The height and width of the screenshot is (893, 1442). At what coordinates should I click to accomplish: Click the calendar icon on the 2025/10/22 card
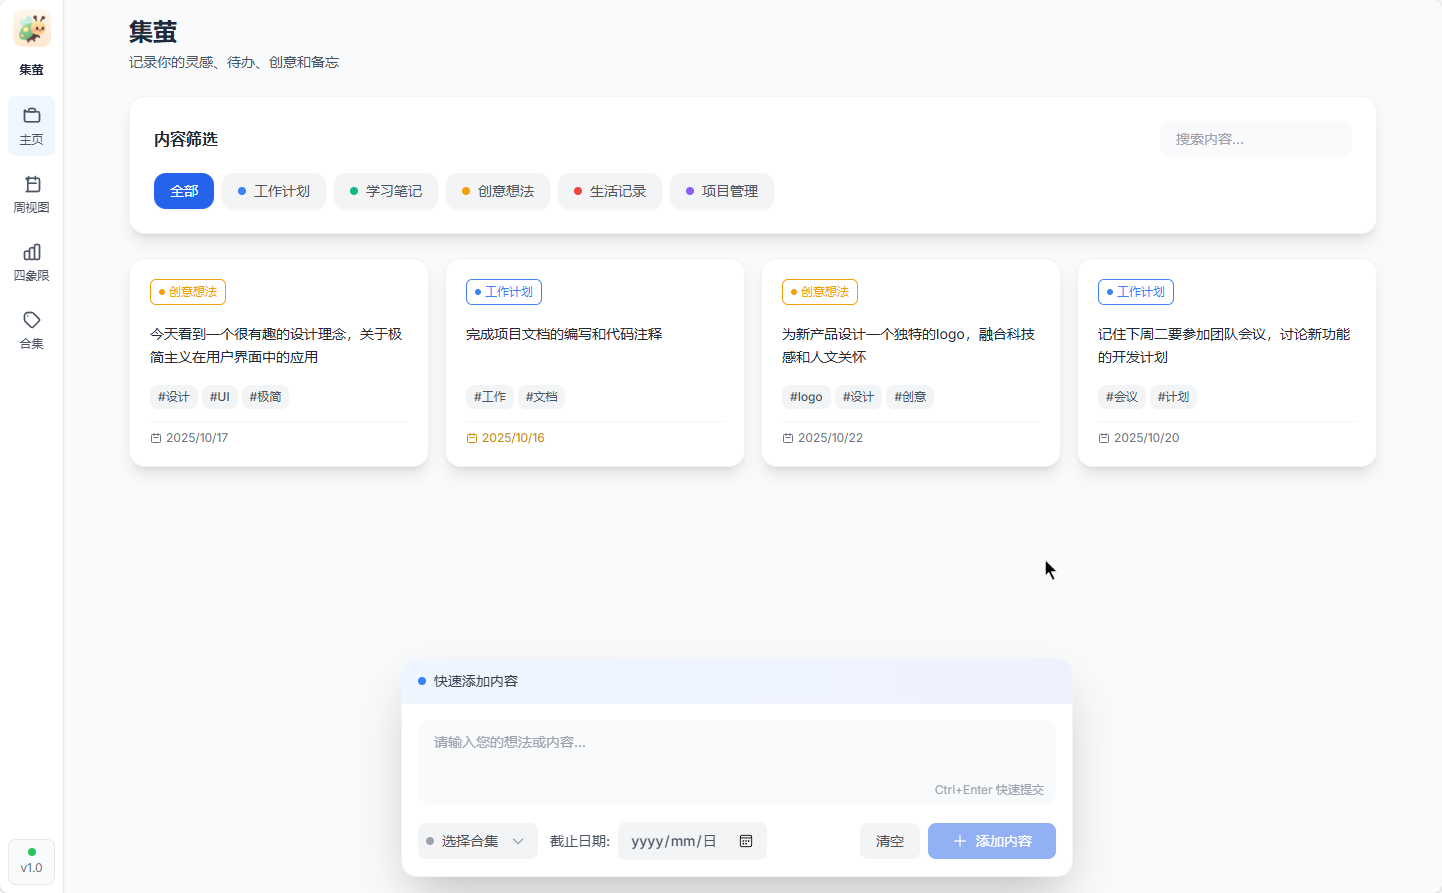tap(788, 437)
